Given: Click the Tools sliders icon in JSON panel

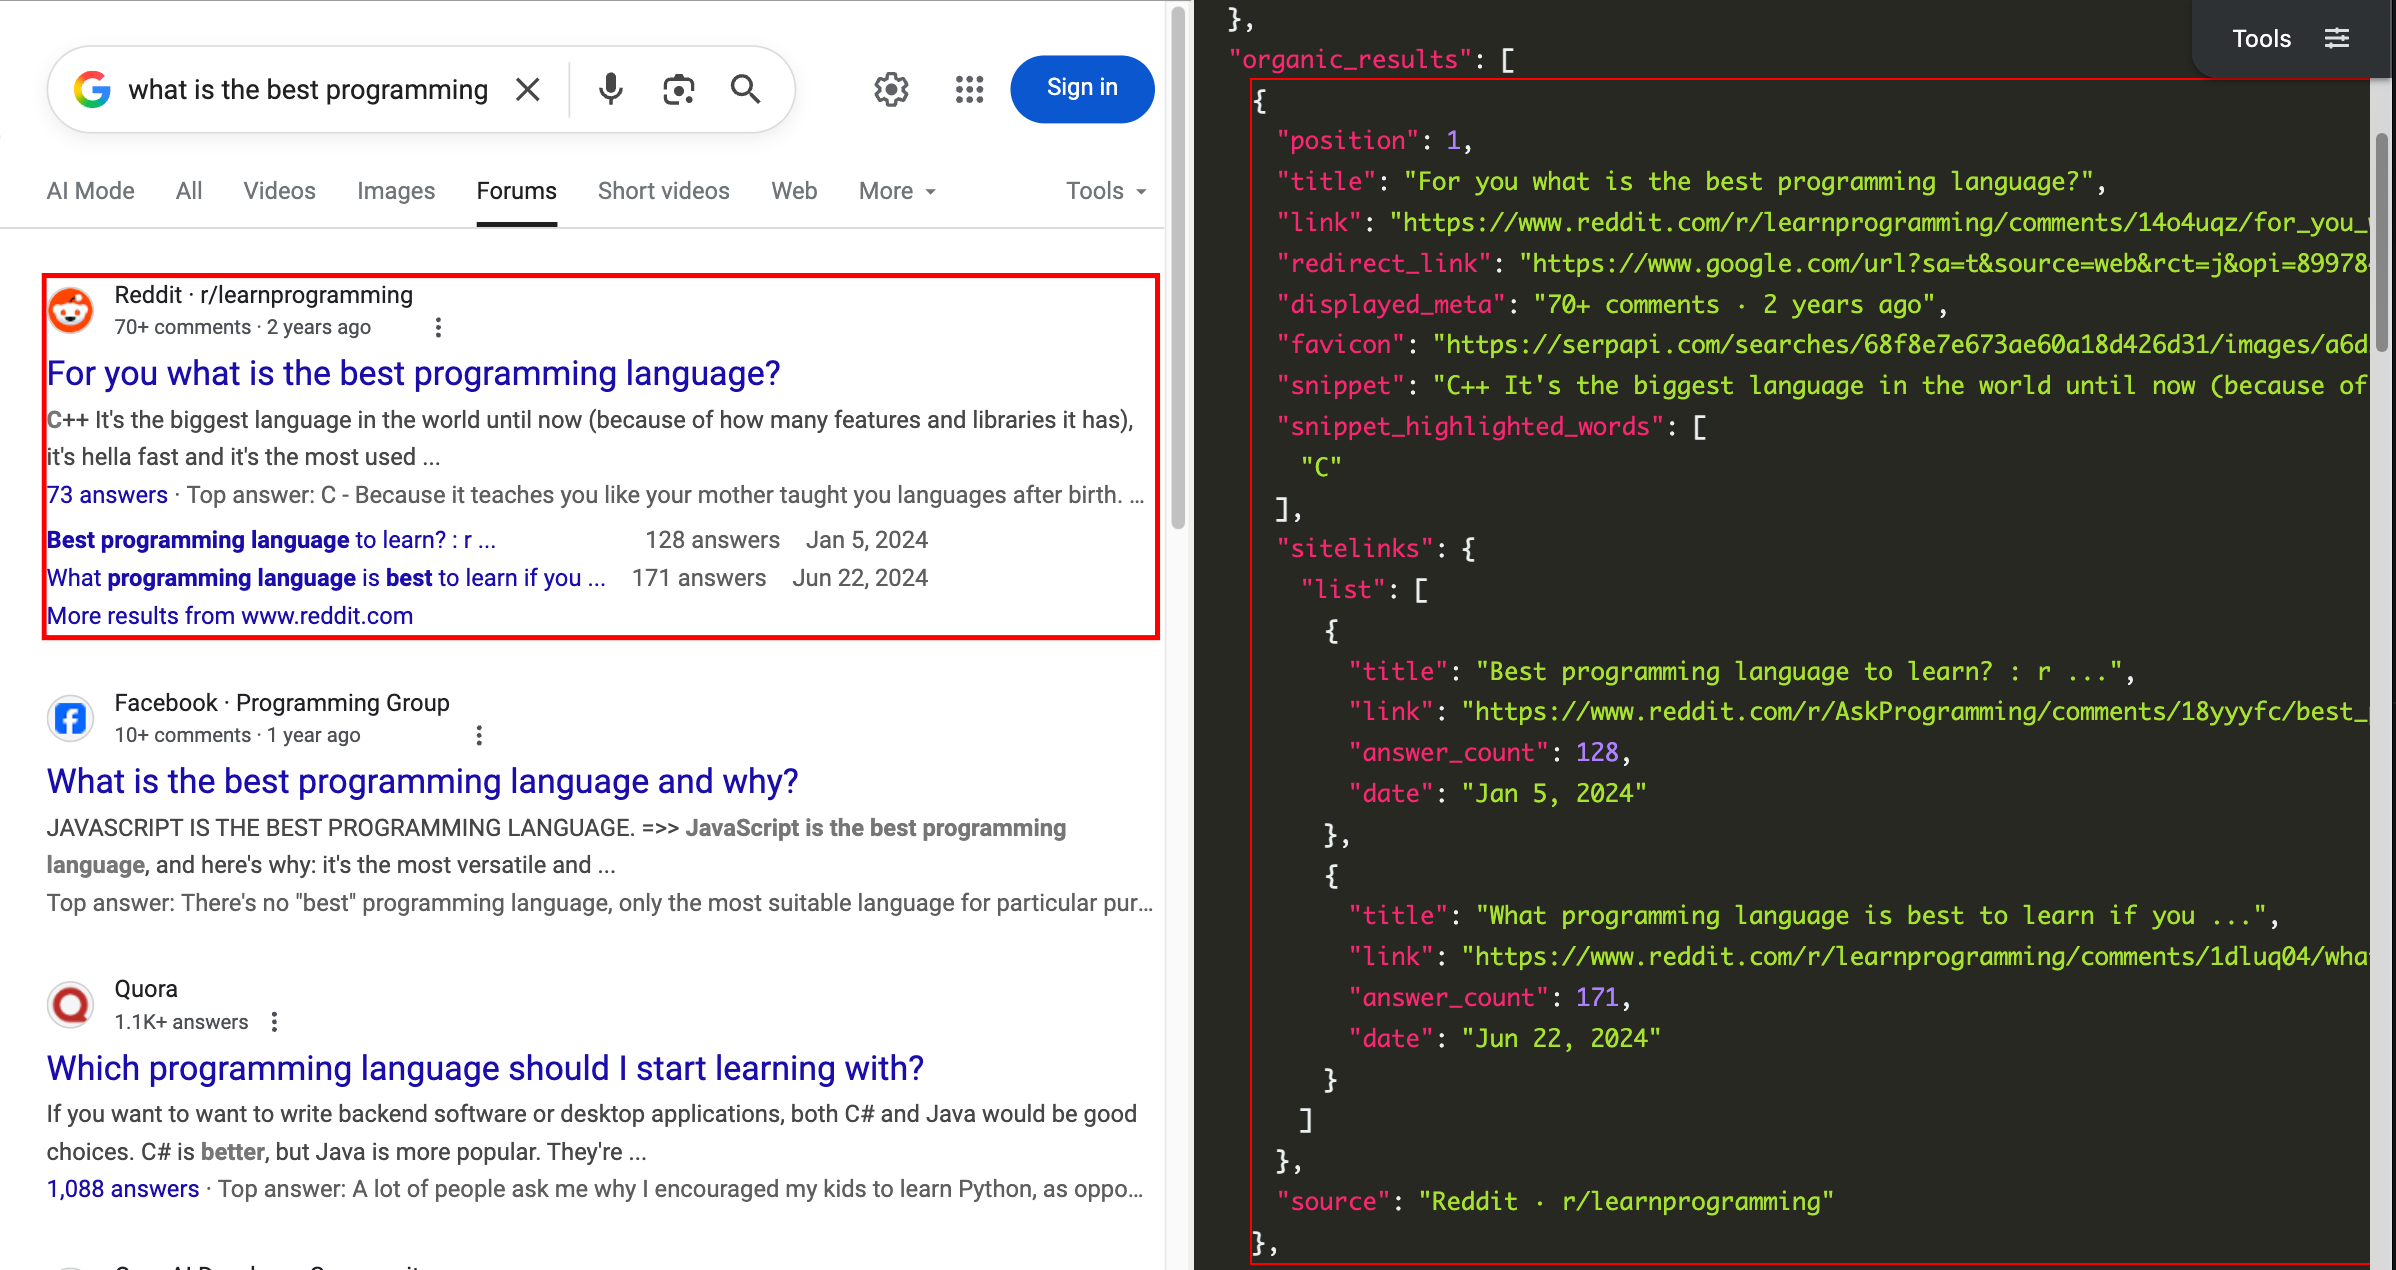Looking at the screenshot, I should pyautogui.click(x=2337, y=39).
